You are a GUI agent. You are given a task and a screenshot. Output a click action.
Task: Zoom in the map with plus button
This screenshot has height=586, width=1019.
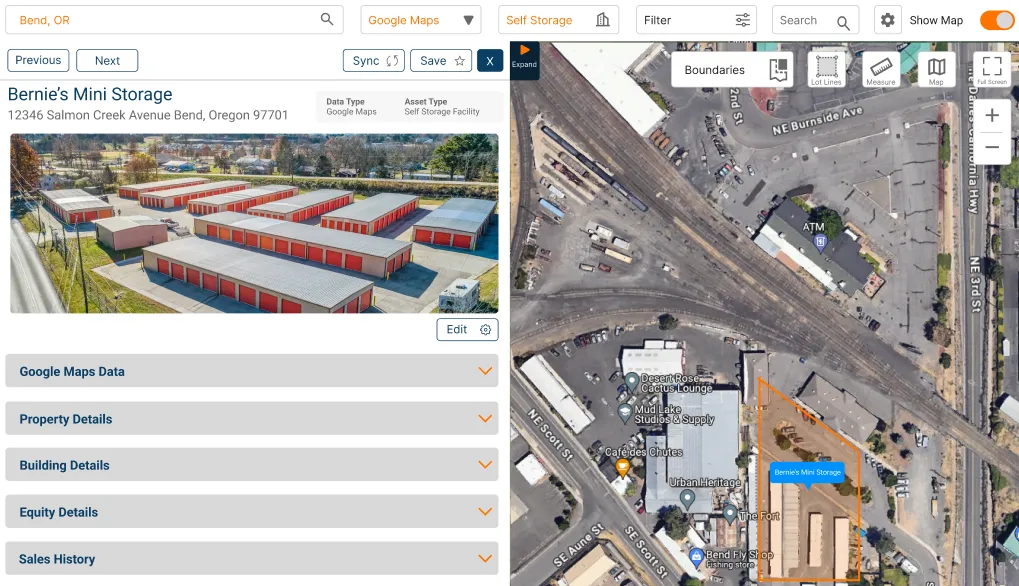click(992, 116)
